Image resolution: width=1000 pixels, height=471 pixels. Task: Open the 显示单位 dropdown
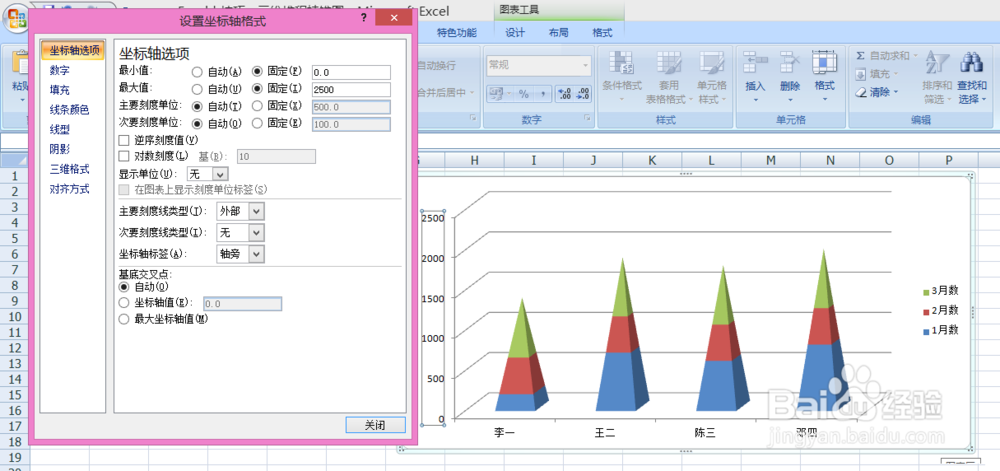[x=220, y=173]
